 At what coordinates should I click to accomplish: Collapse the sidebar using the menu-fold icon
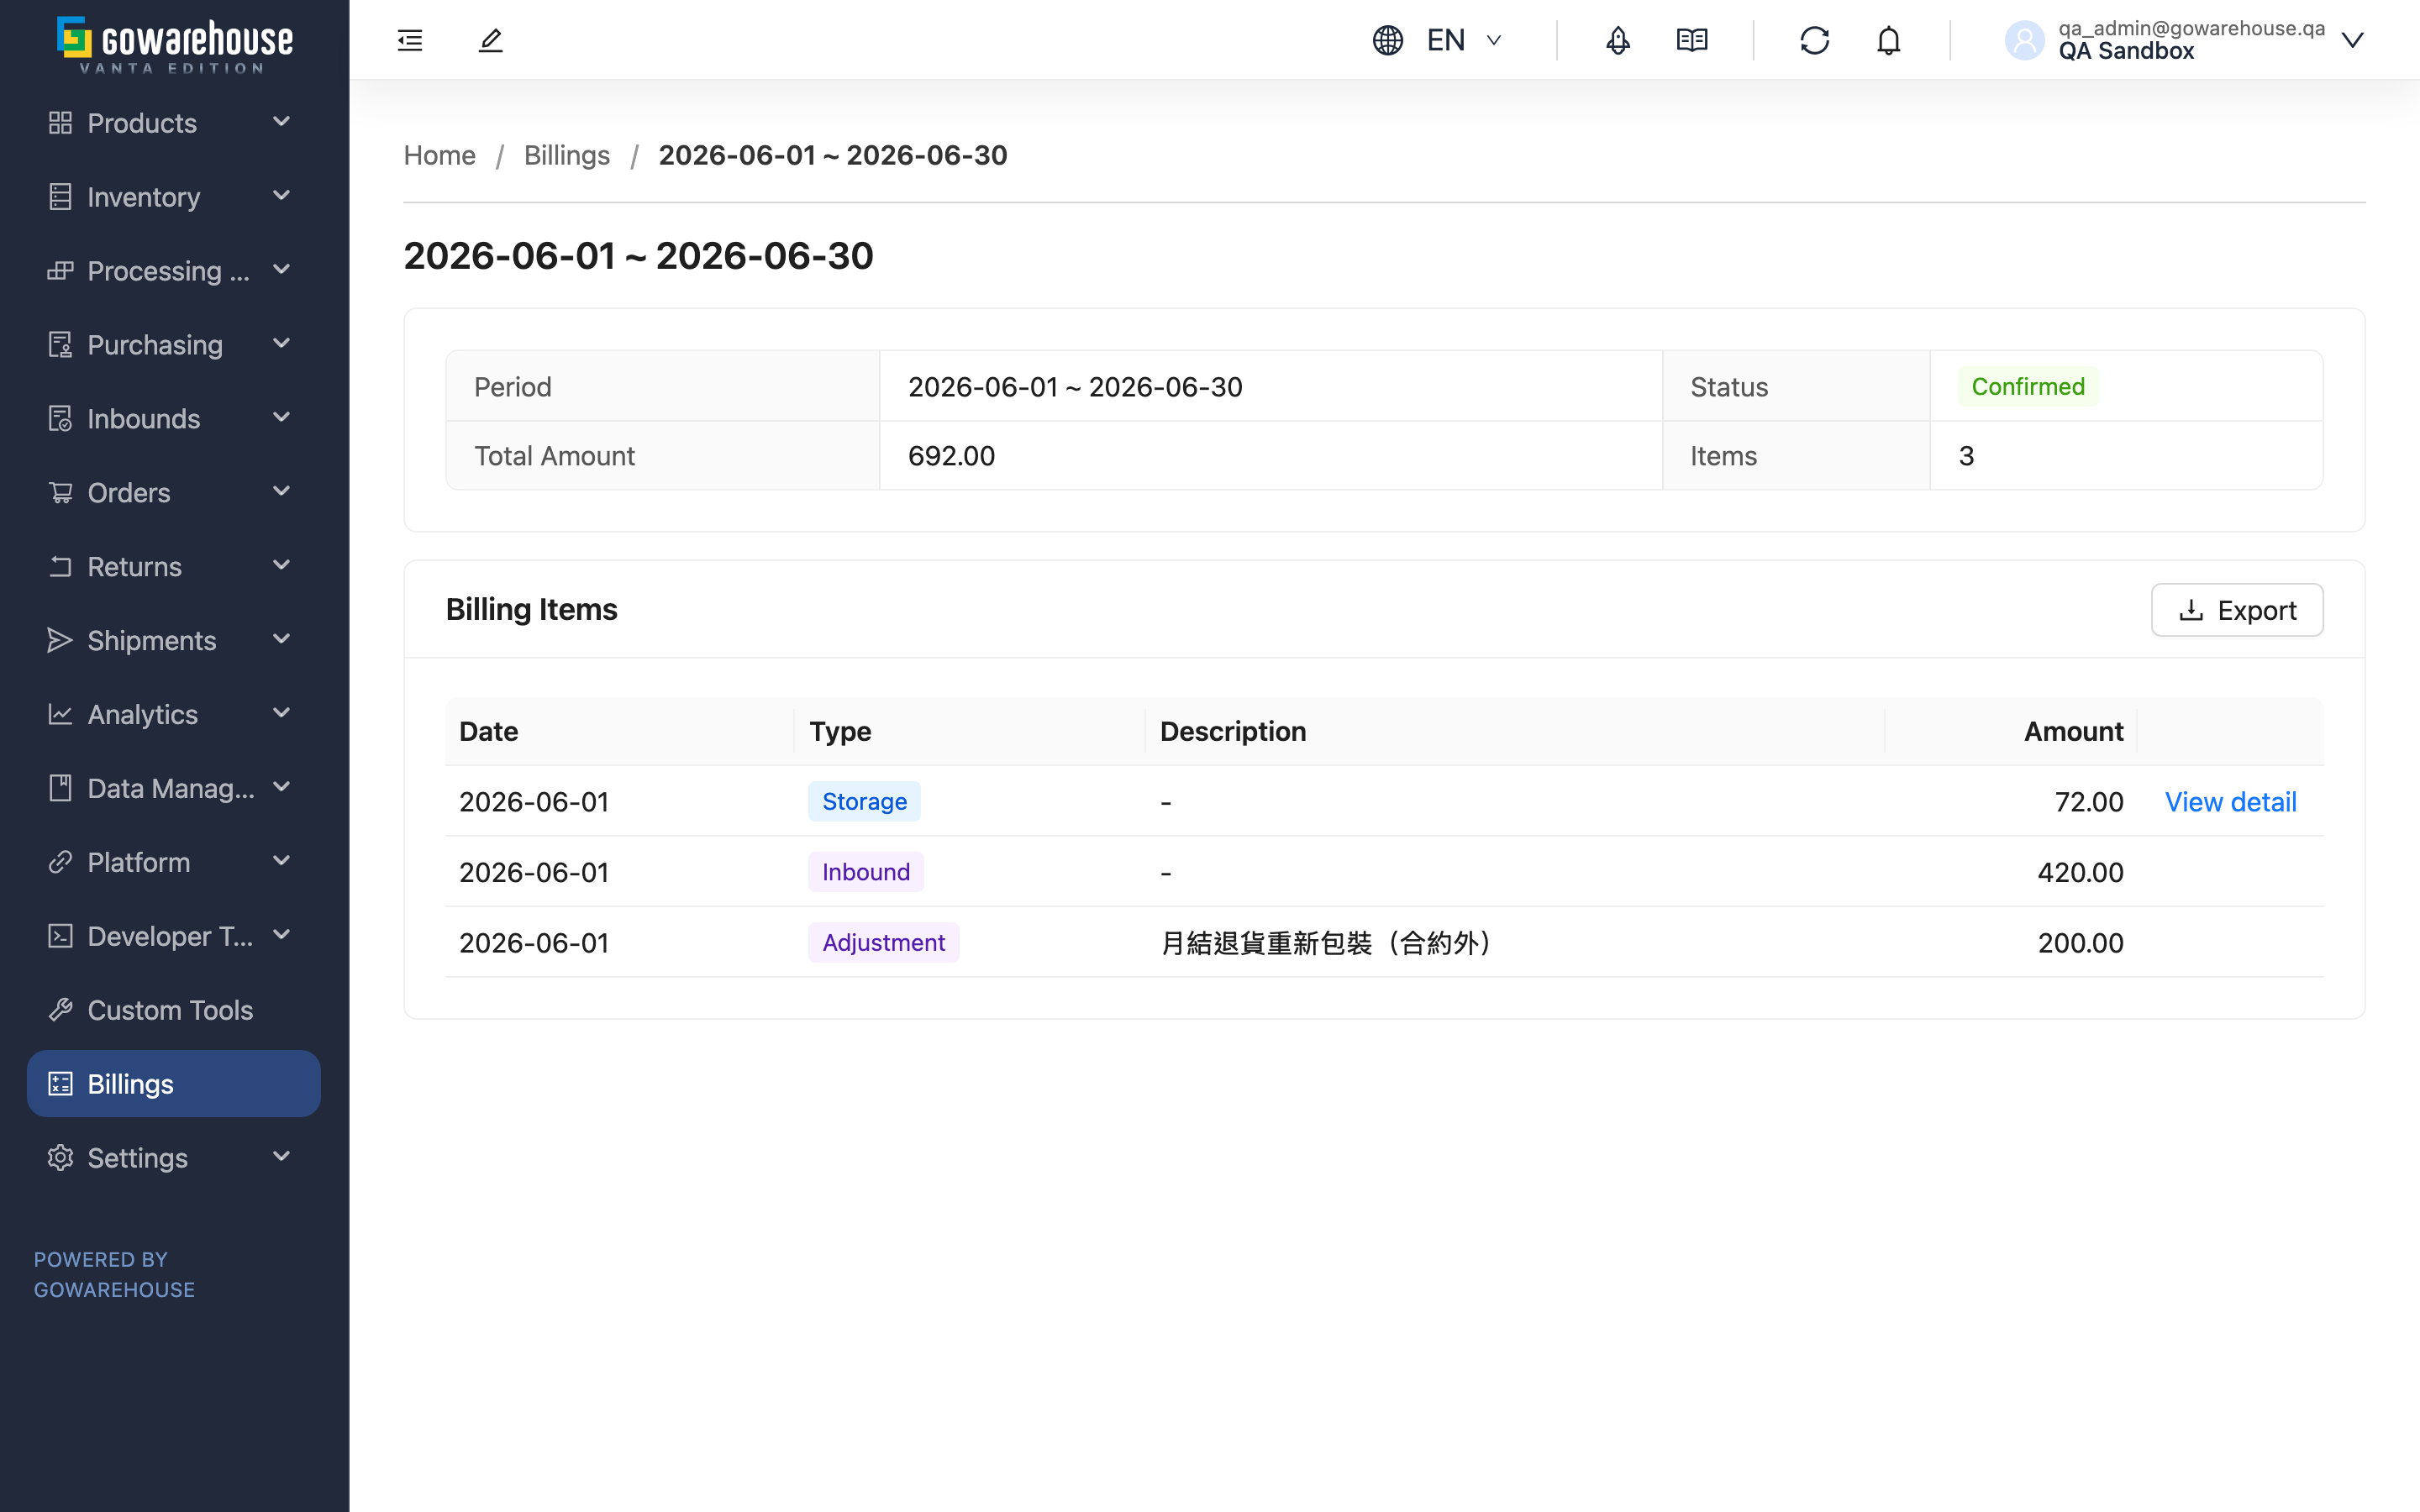410,40
